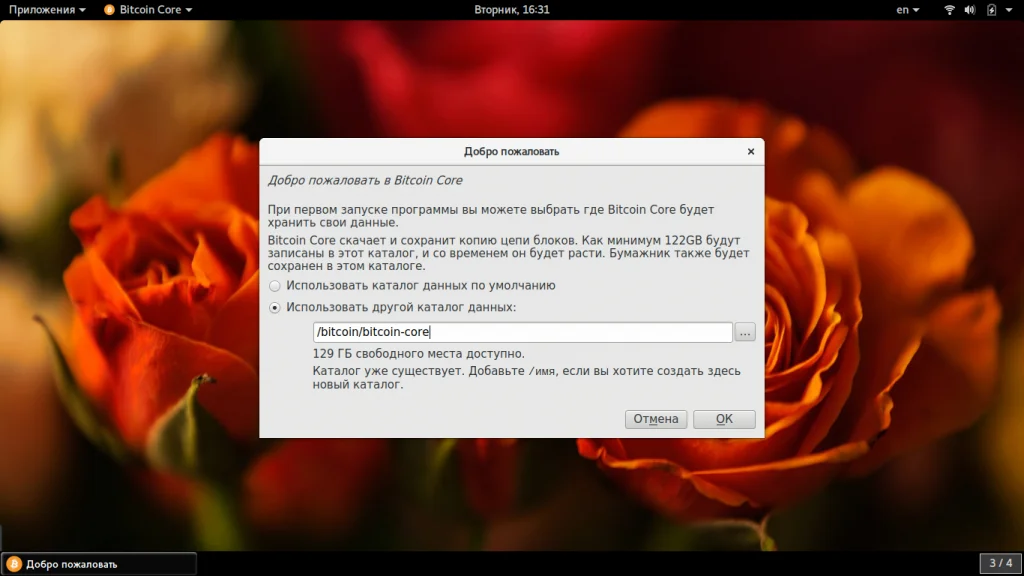The image size is (1024, 576).
Task: Click the volume speaker icon
Action: (970, 10)
